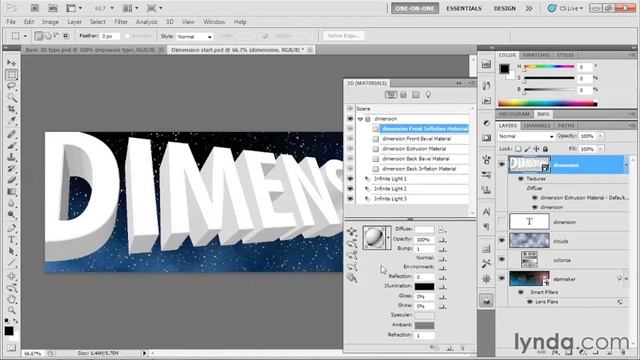Screen dimensions: 640x360
Task: Launch Bridge from the application bar
Action: [35, 8]
